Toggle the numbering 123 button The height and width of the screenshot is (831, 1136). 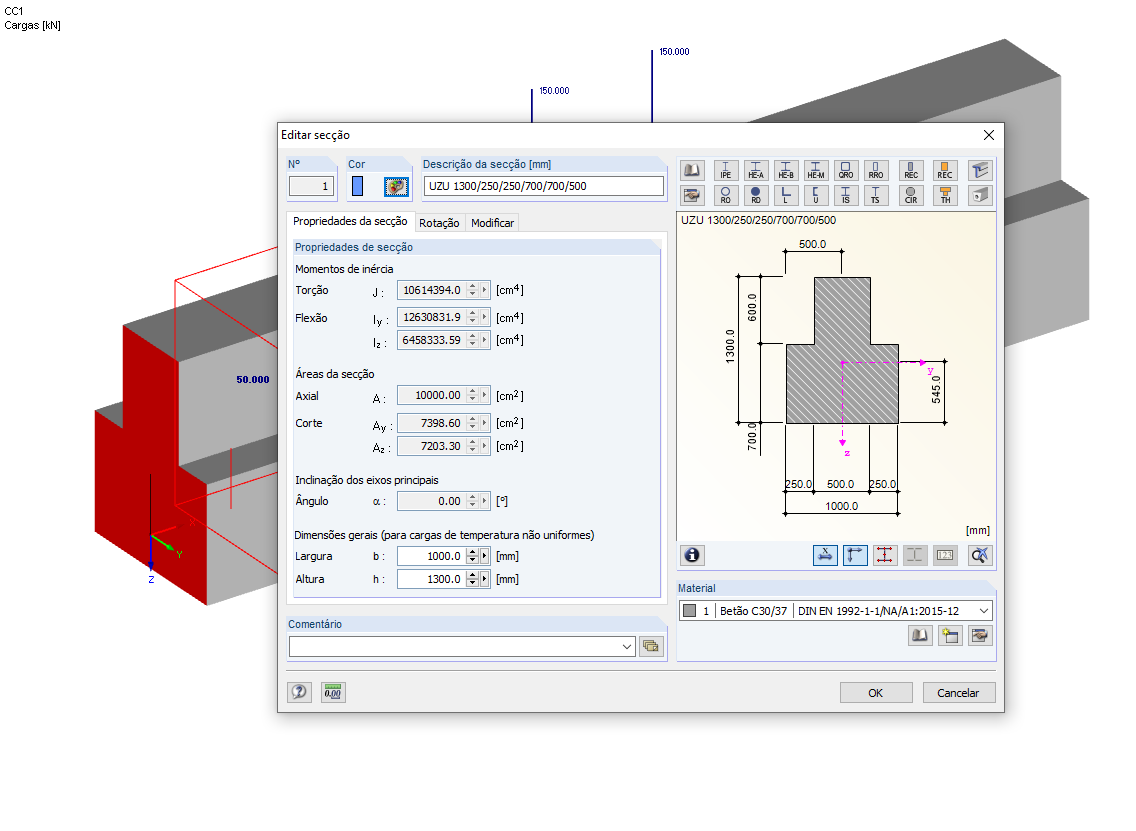(x=945, y=555)
